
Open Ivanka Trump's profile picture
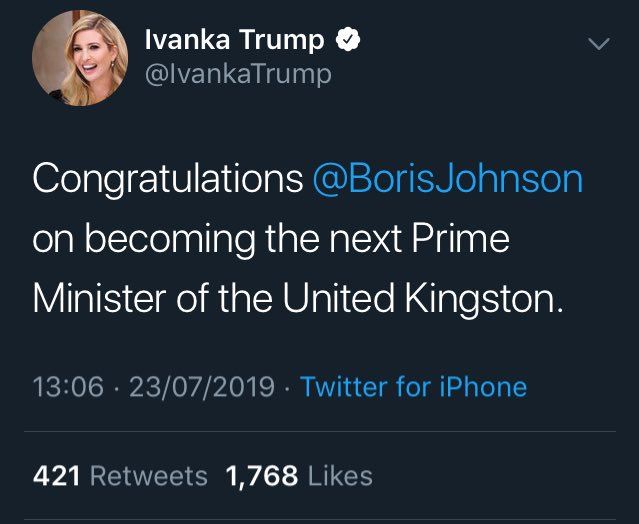(x=80, y=58)
